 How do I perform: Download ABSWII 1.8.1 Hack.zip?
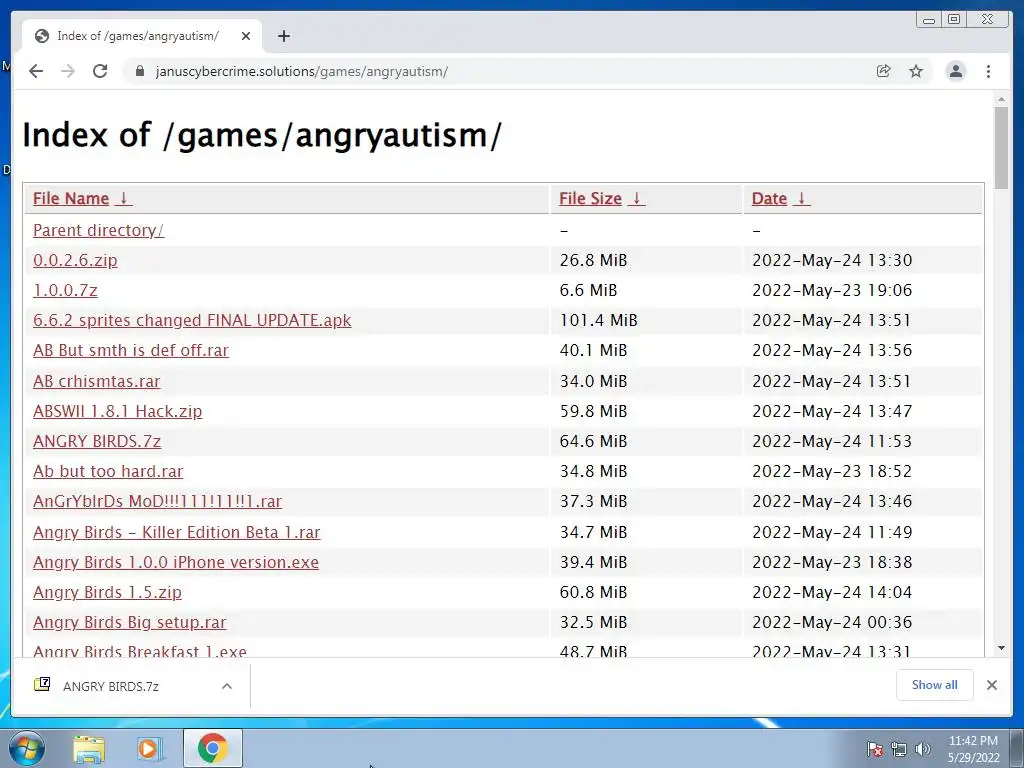(118, 411)
